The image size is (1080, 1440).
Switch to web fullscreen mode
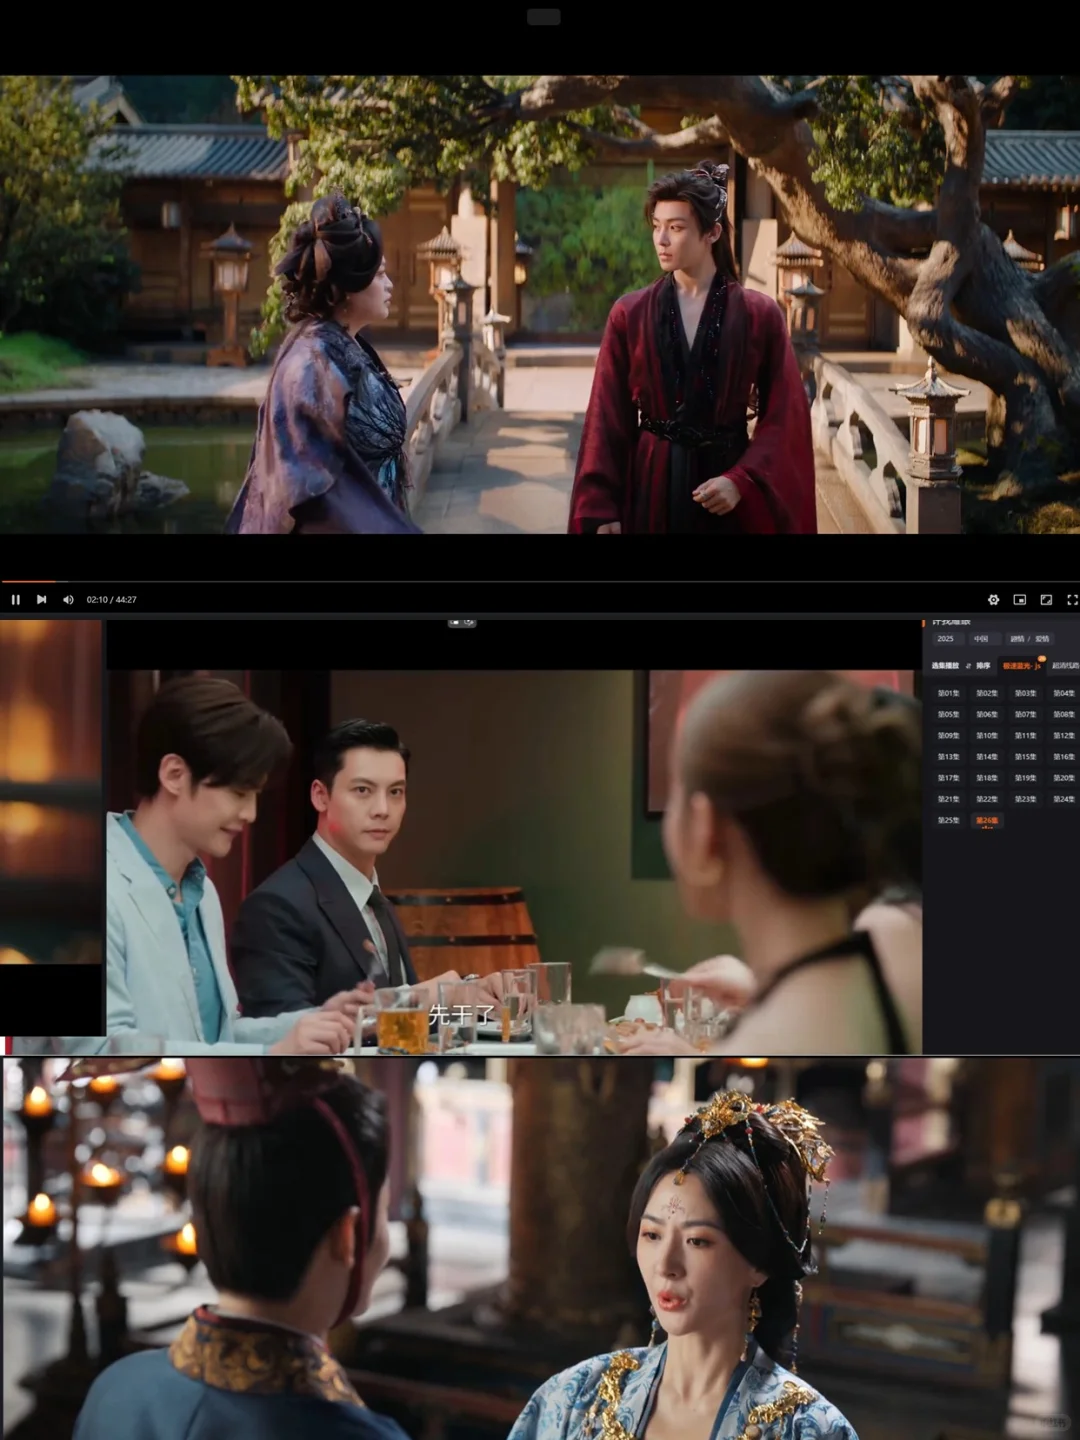[1046, 600]
